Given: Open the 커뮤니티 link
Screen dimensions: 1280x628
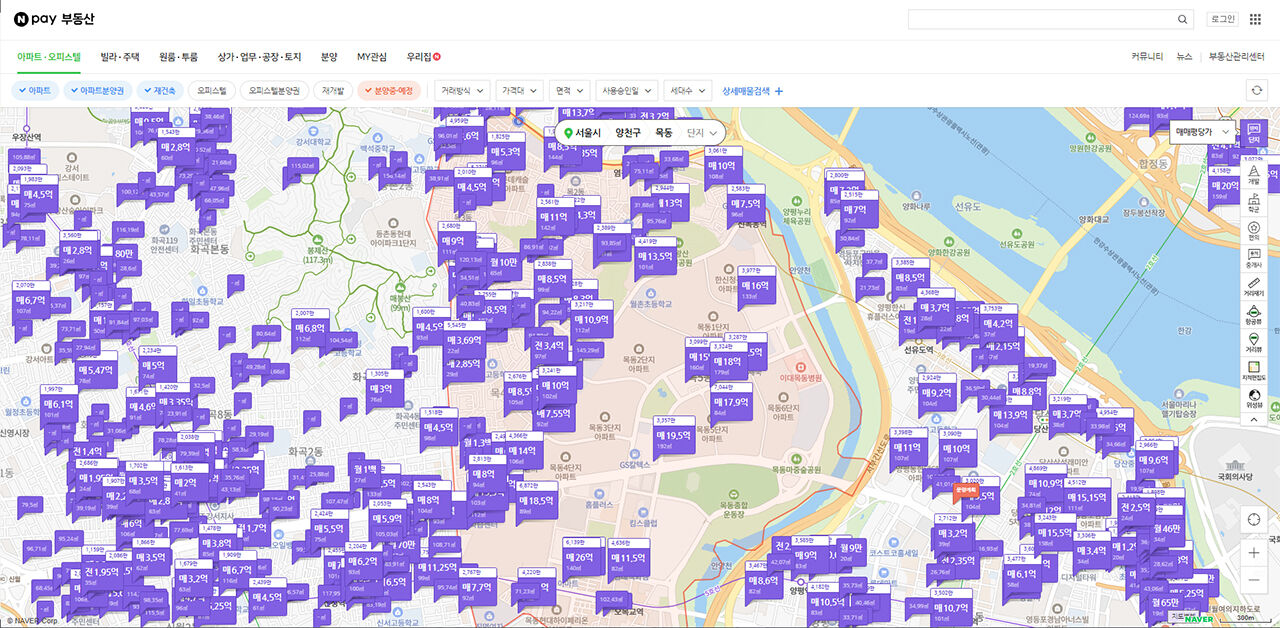Looking at the screenshot, I should click(x=1147, y=57).
